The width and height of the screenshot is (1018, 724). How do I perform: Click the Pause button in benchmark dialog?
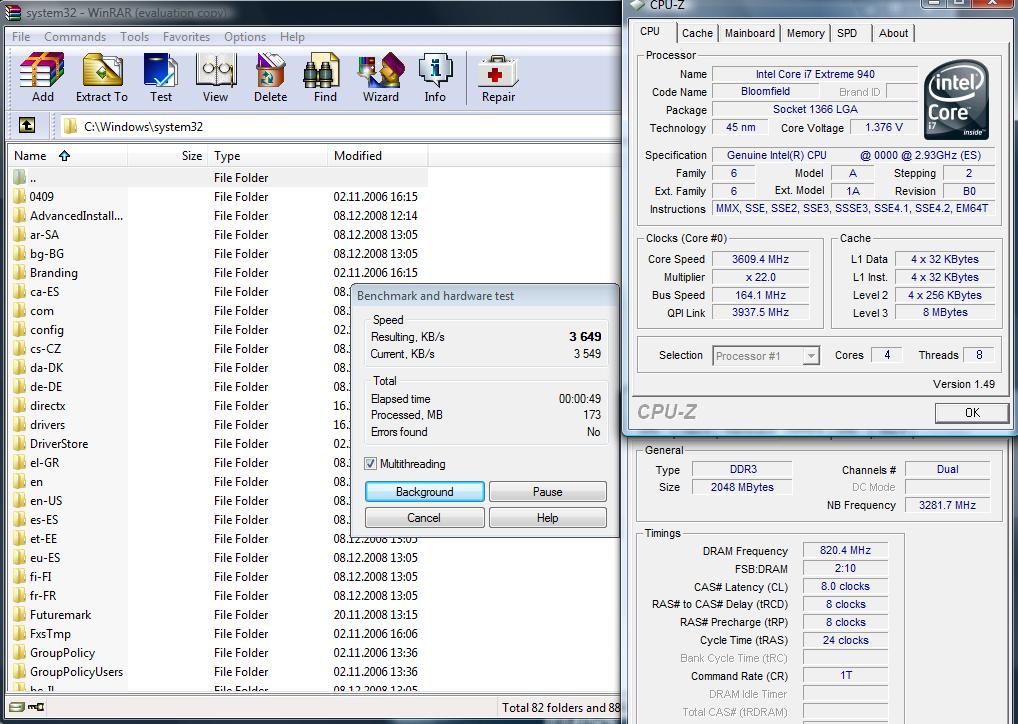coord(547,492)
